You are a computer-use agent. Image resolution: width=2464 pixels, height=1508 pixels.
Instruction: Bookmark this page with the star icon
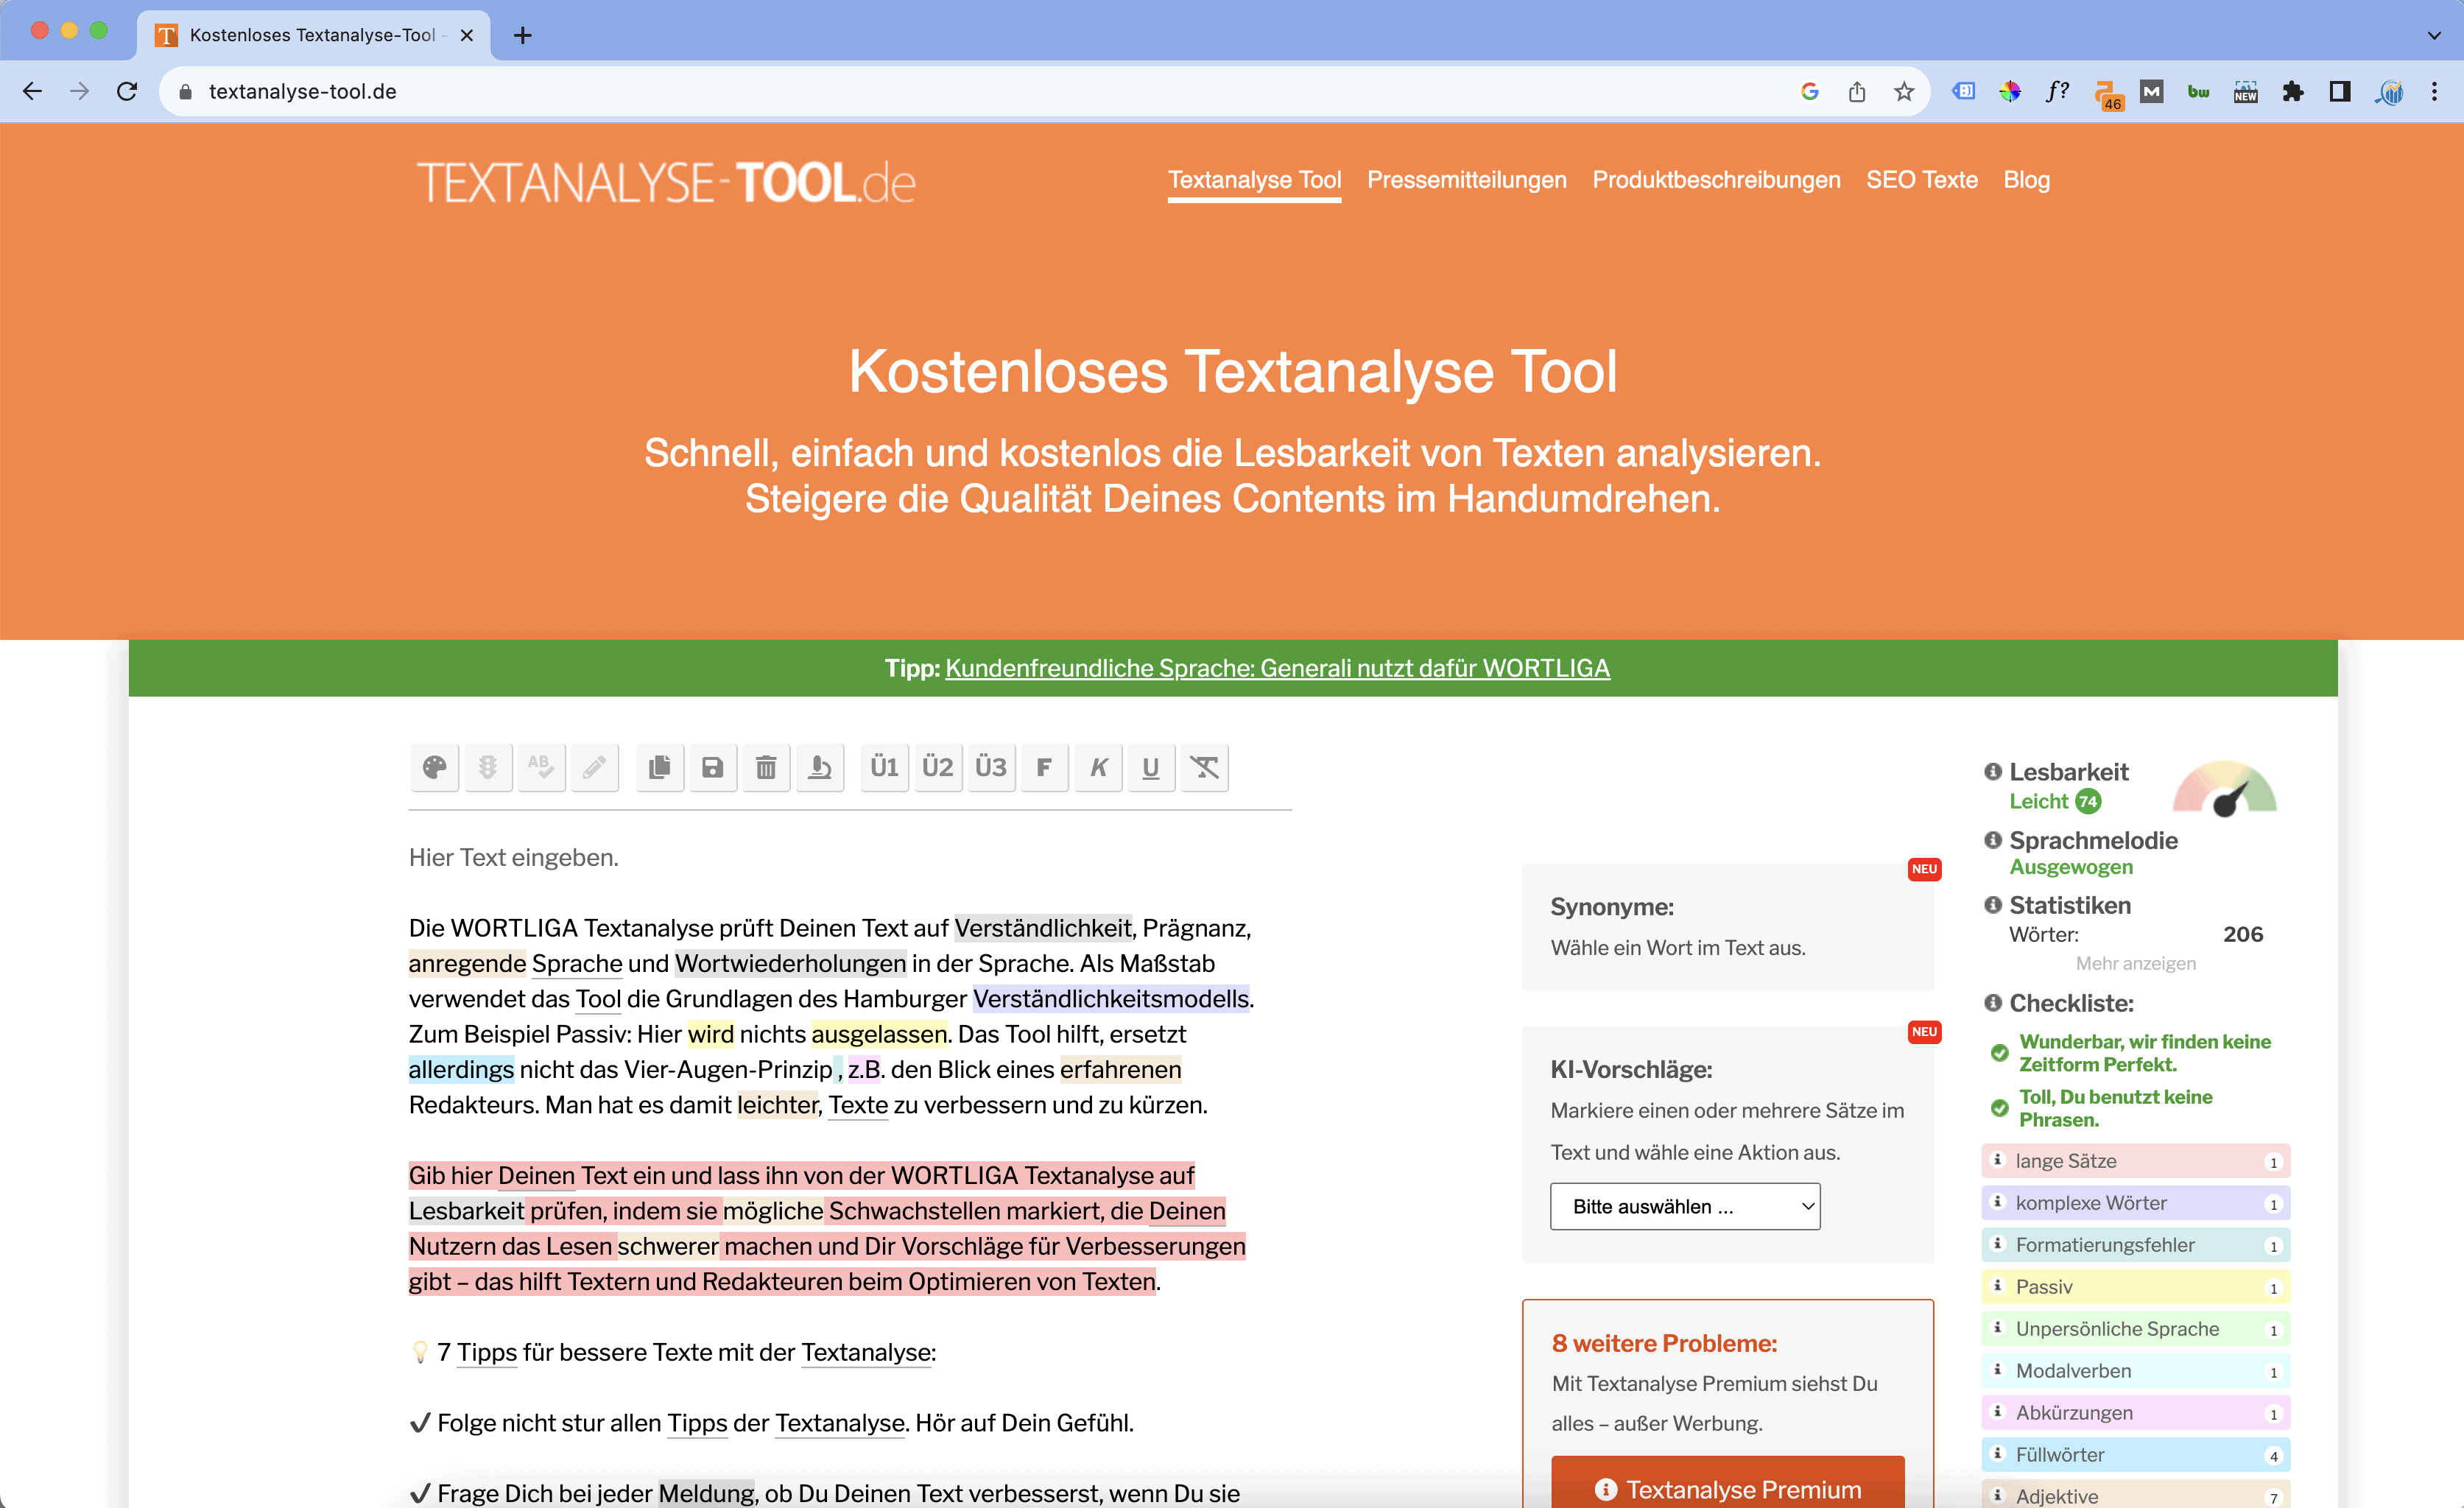pos(1904,91)
